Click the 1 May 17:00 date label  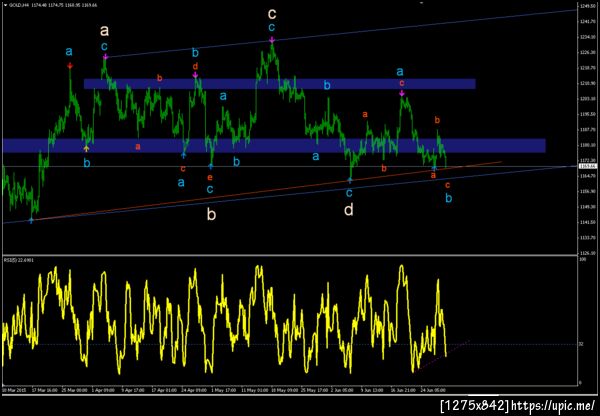[x=223, y=390]
